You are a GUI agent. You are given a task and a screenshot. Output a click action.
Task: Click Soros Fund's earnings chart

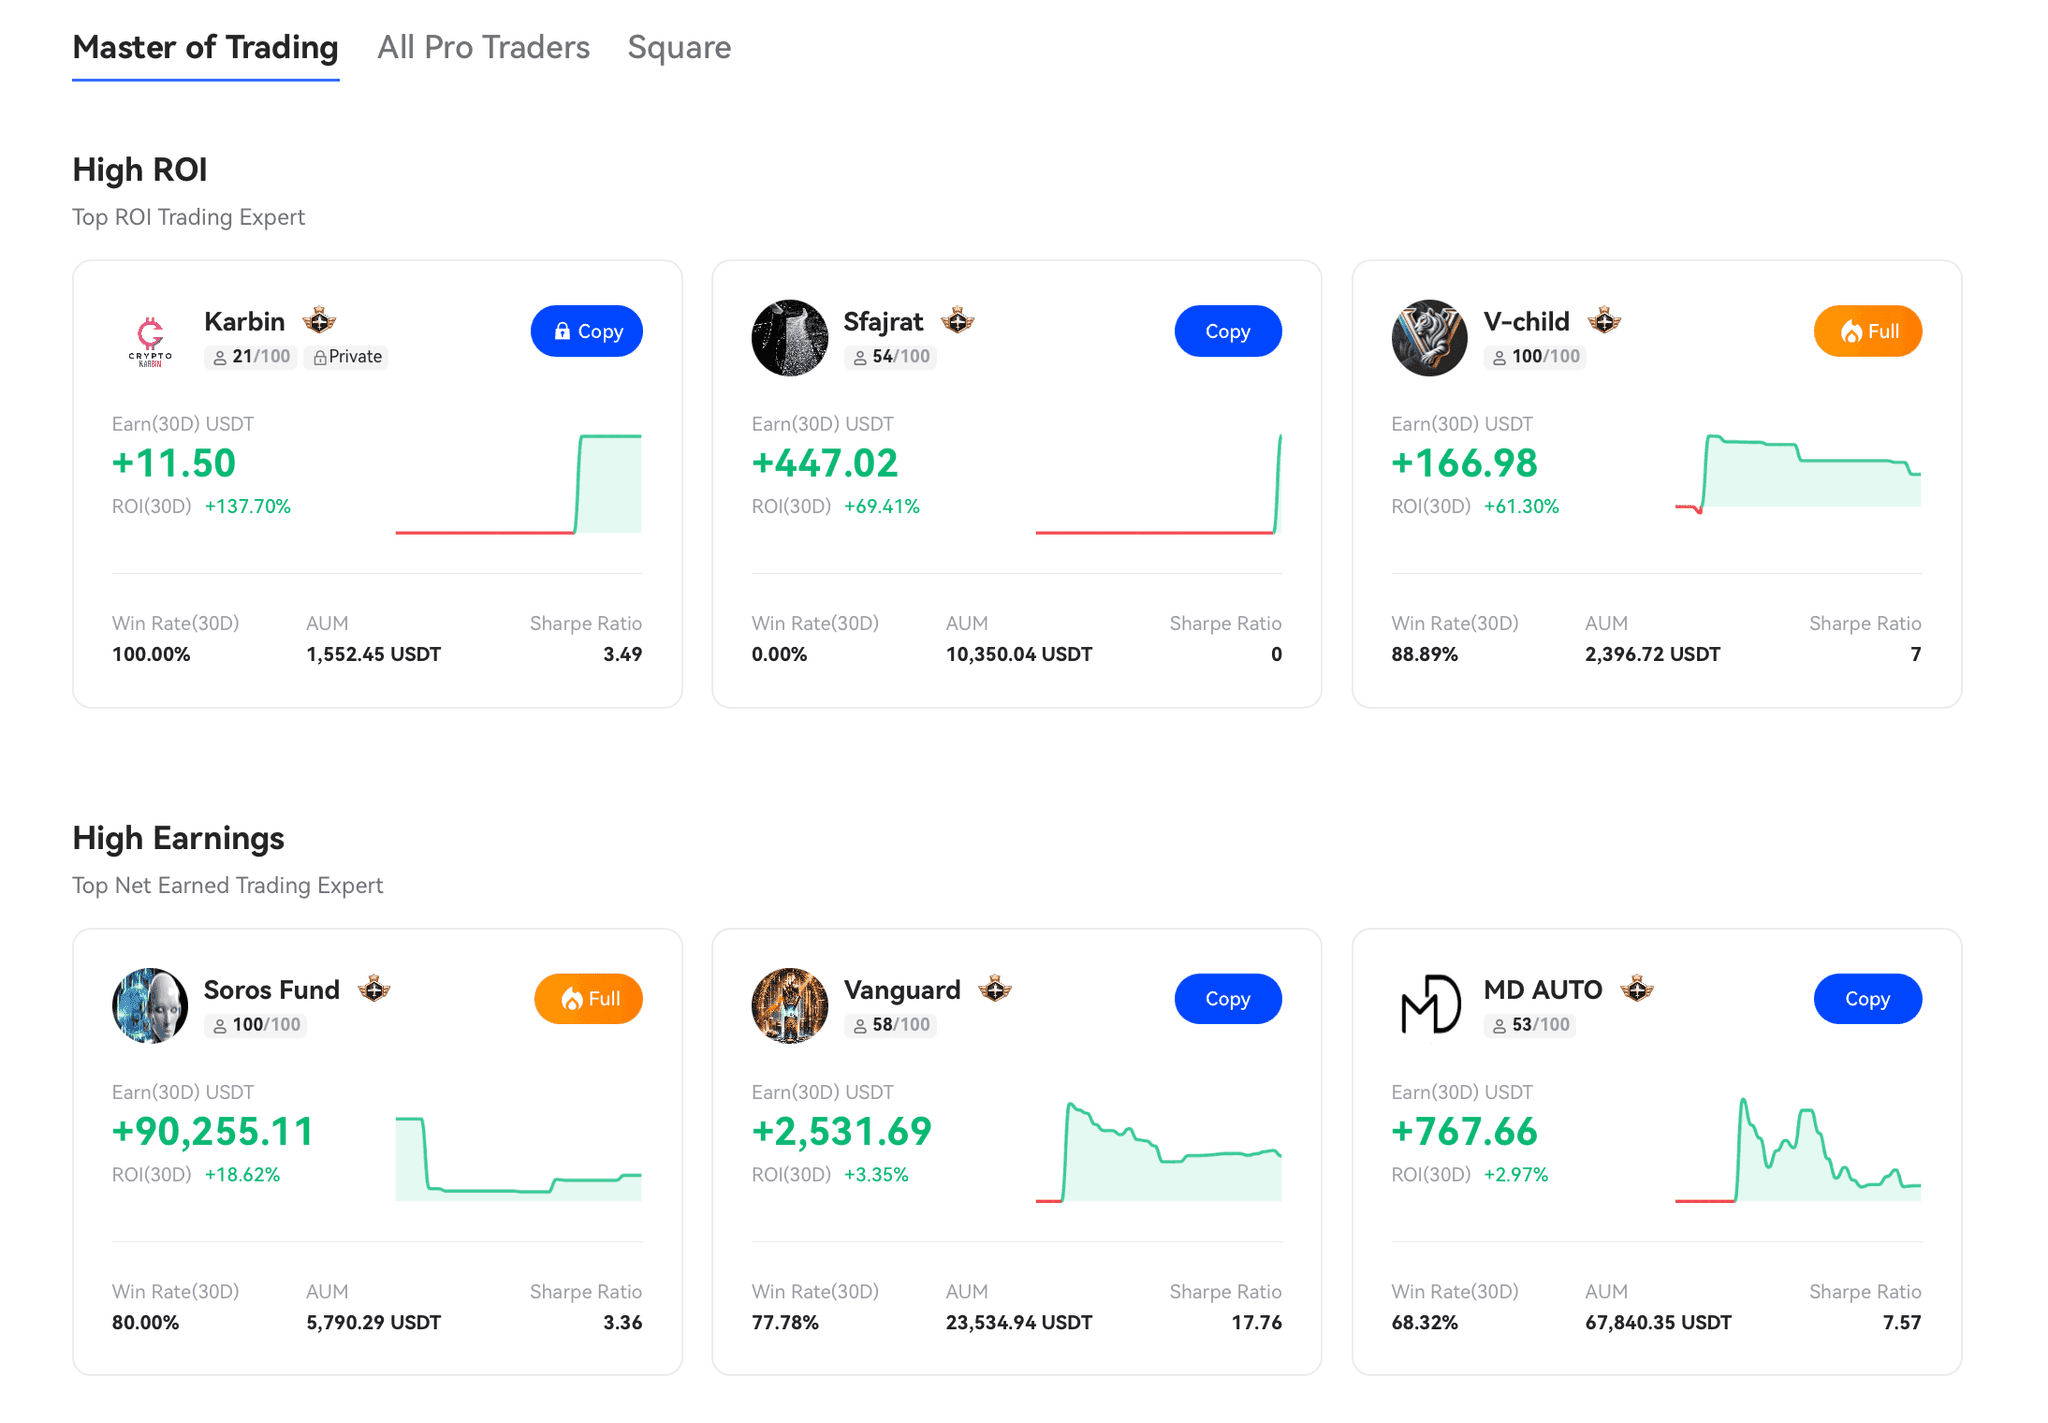[518, 1157]
